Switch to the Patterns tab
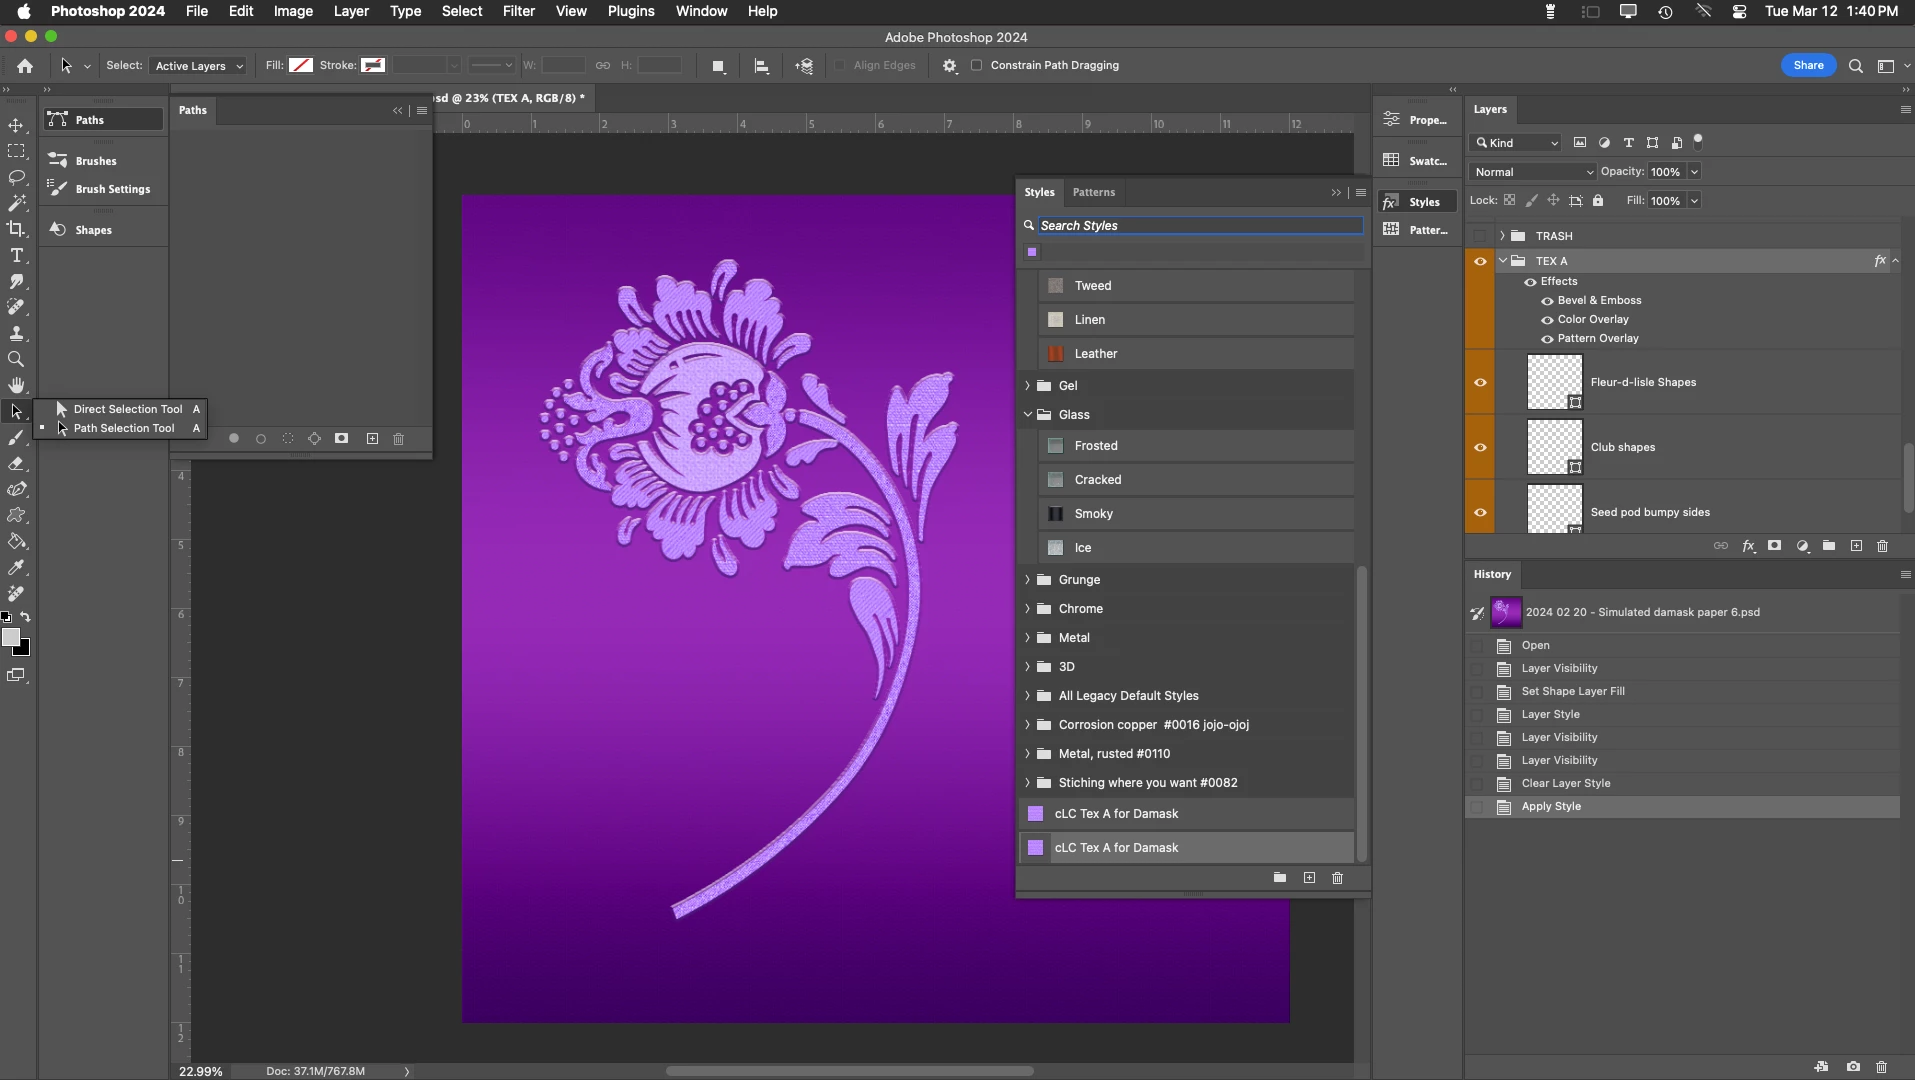1915x1080 pixels. [x=1093, y=192]
